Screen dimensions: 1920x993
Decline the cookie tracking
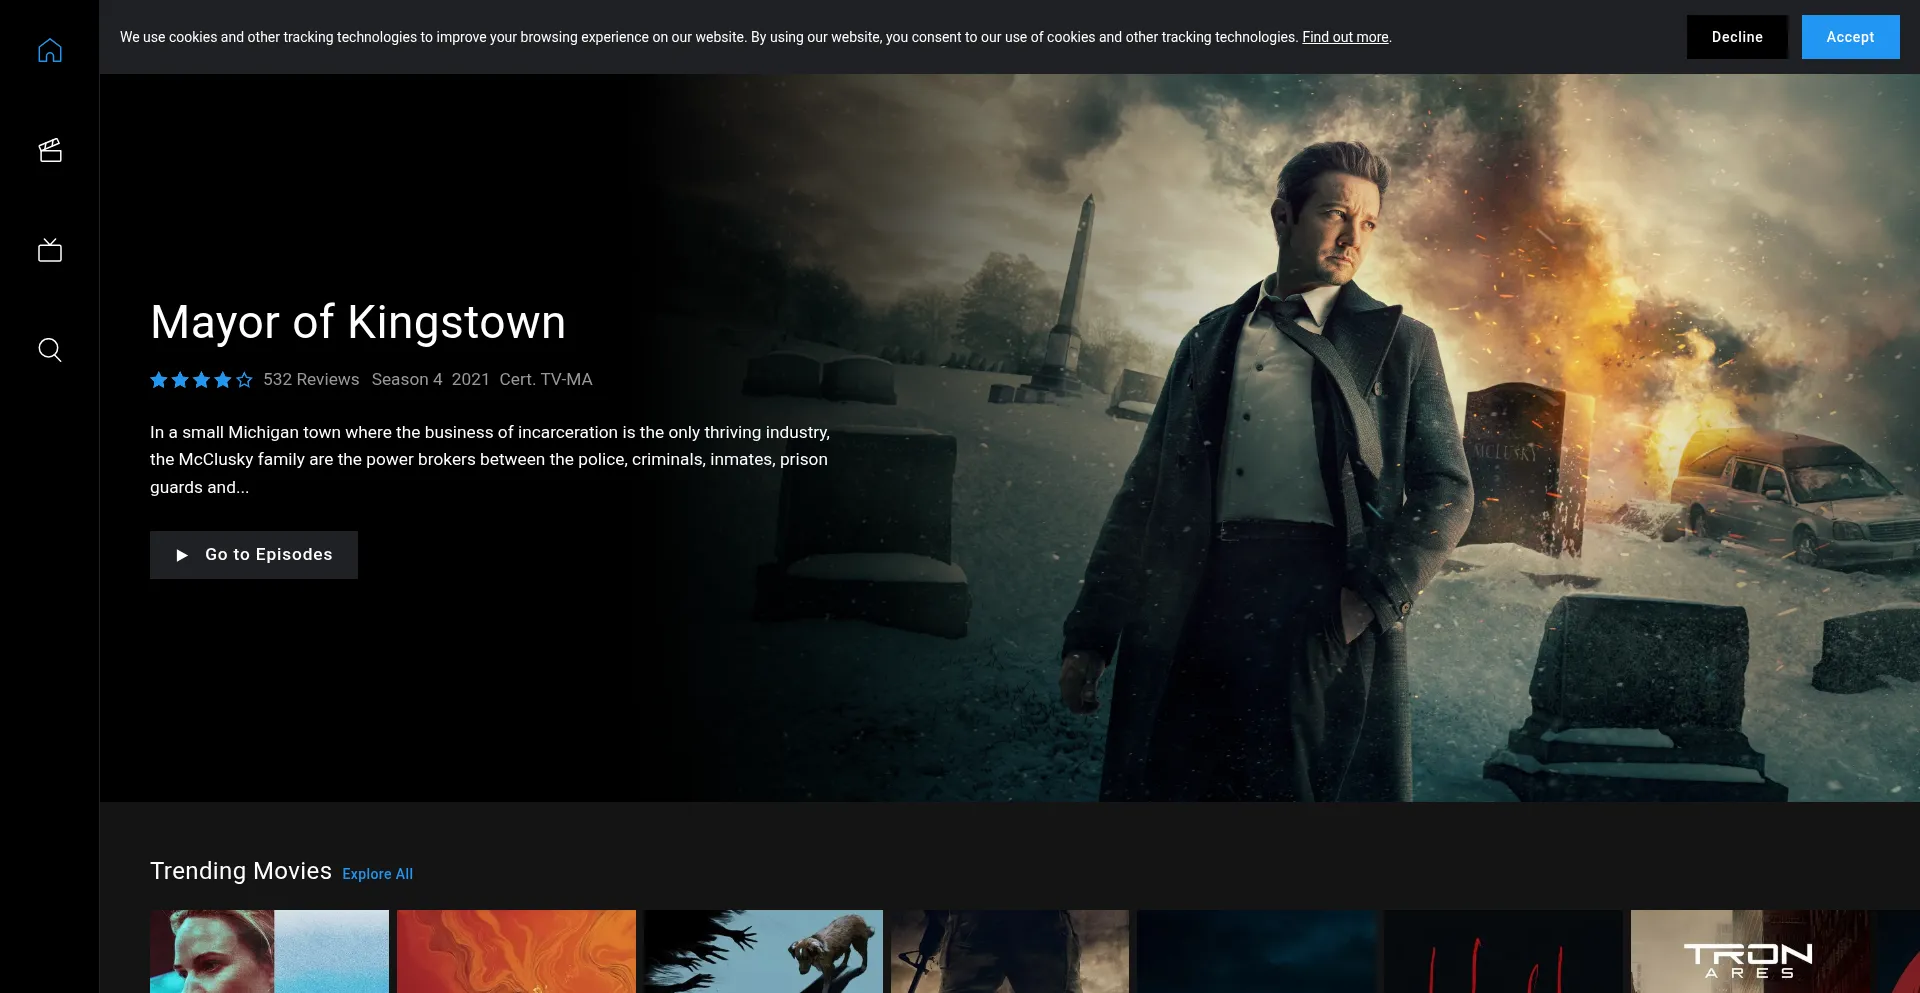1736,37
